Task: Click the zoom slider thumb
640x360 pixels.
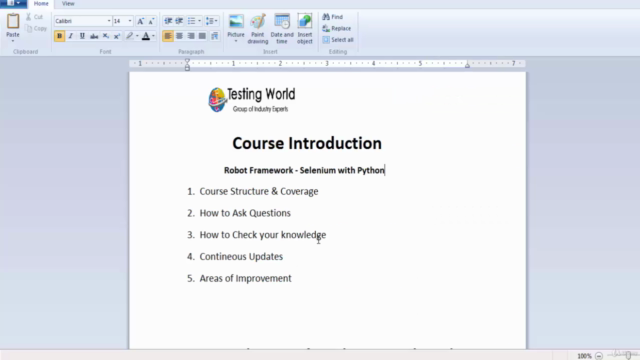Action: pos(628,356)
